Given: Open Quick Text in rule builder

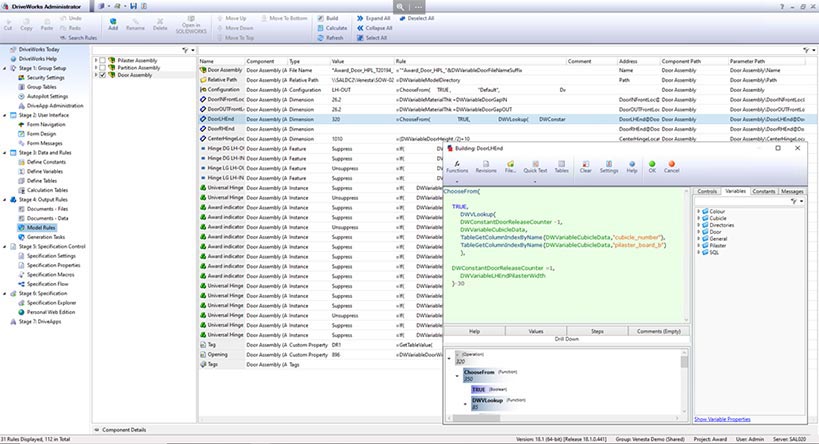Looking at the screenshot, I should click(x=535, y=167).
